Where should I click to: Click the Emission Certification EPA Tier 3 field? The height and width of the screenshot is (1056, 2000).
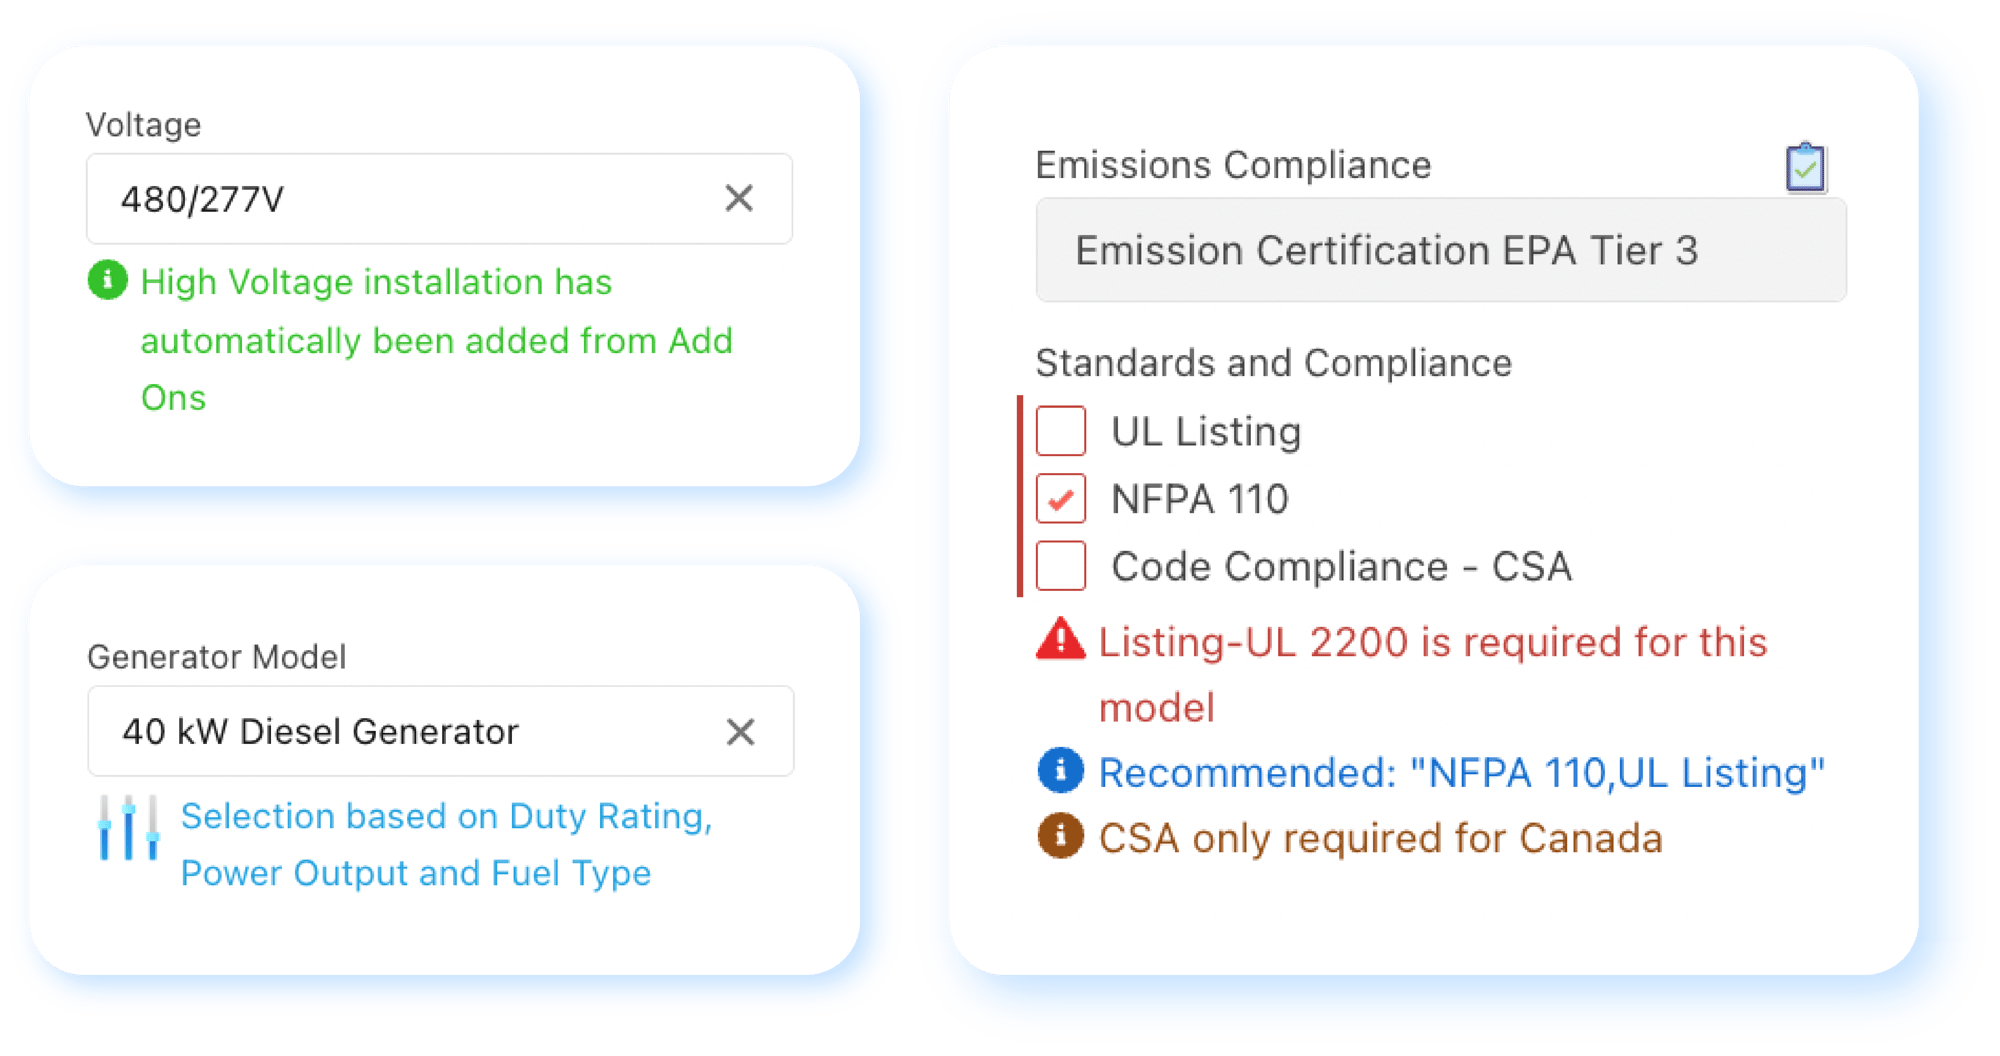pyautogui.click(x=1441, y=250)
